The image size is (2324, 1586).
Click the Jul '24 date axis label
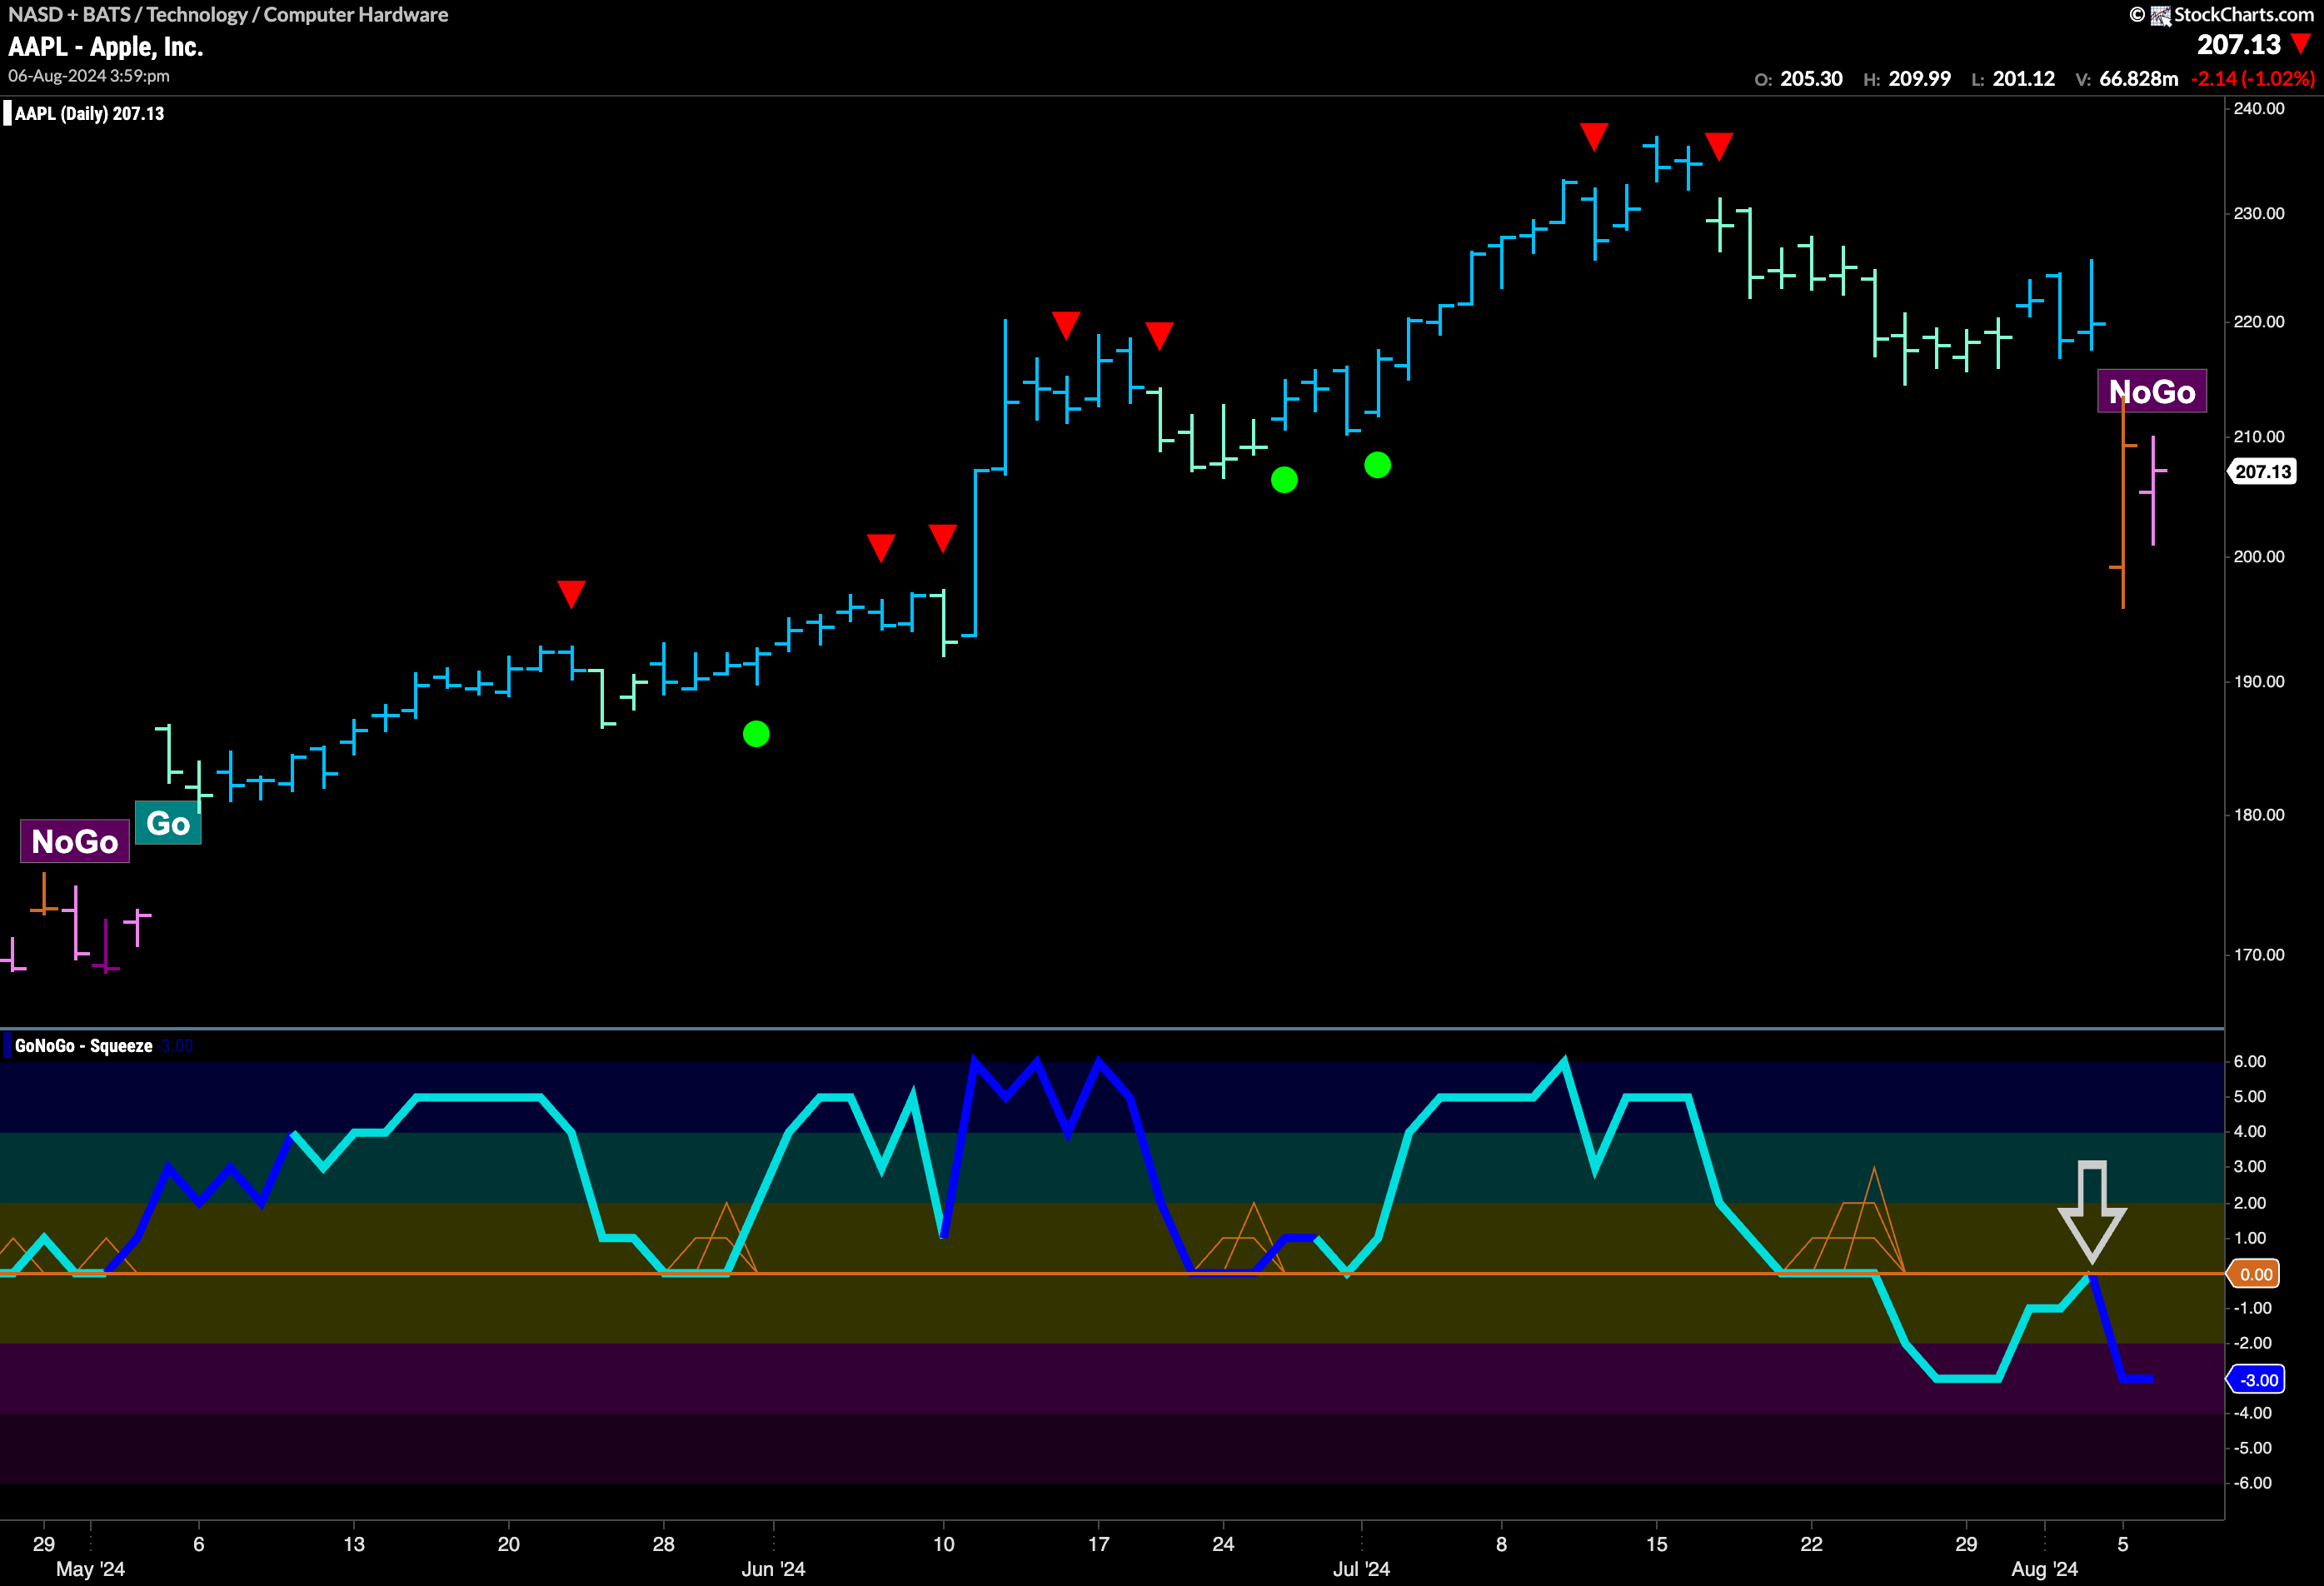tap(1361, 1568)
